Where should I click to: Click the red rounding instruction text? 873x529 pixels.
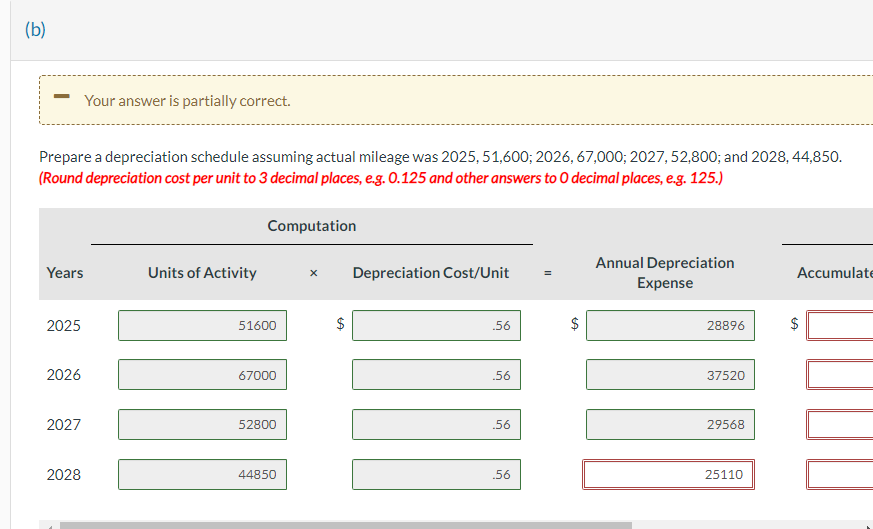tap(381, 178)
